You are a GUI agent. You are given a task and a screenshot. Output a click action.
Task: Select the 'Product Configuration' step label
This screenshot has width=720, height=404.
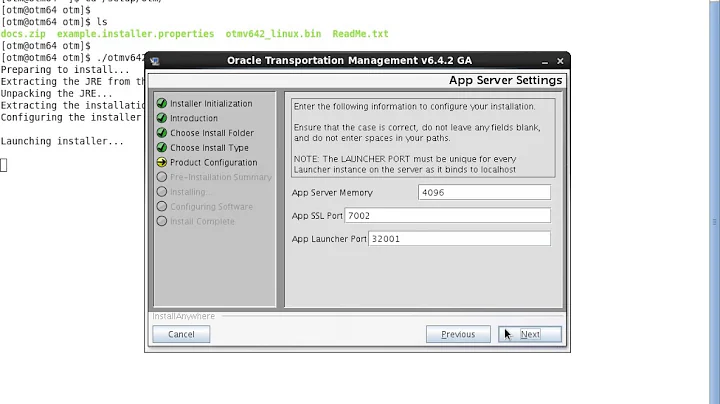pyautogui.click(x=214, y=163)
